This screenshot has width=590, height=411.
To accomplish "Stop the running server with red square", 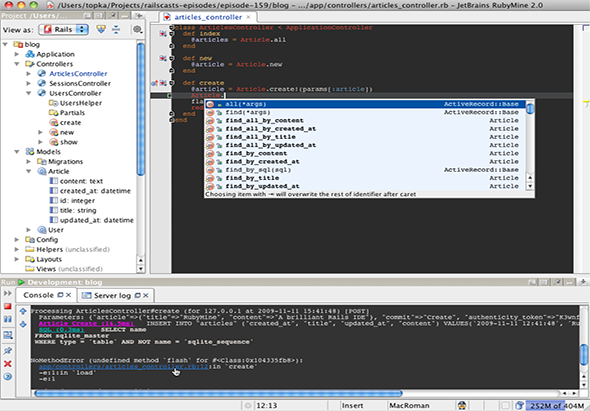I will tap(8, 306).
